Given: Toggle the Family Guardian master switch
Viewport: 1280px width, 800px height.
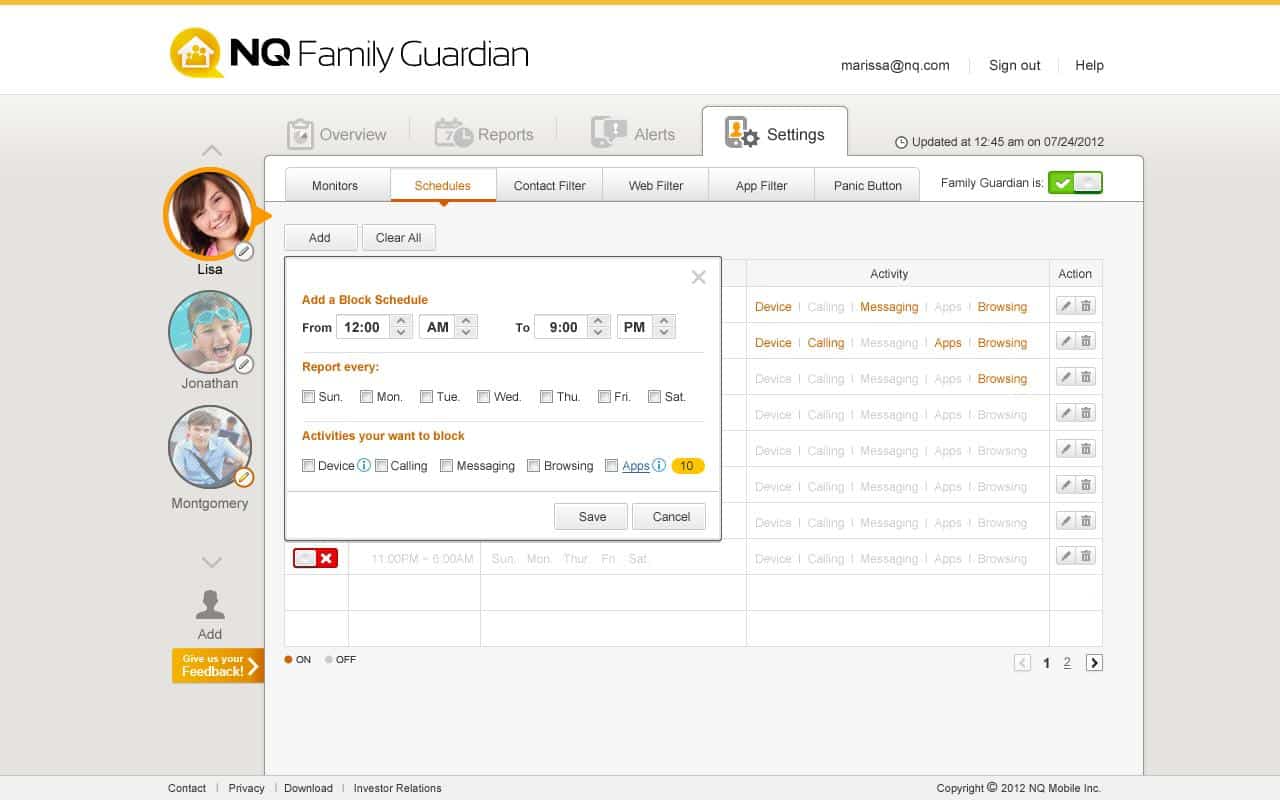Looking at the screenshot, I should 1077,182.
